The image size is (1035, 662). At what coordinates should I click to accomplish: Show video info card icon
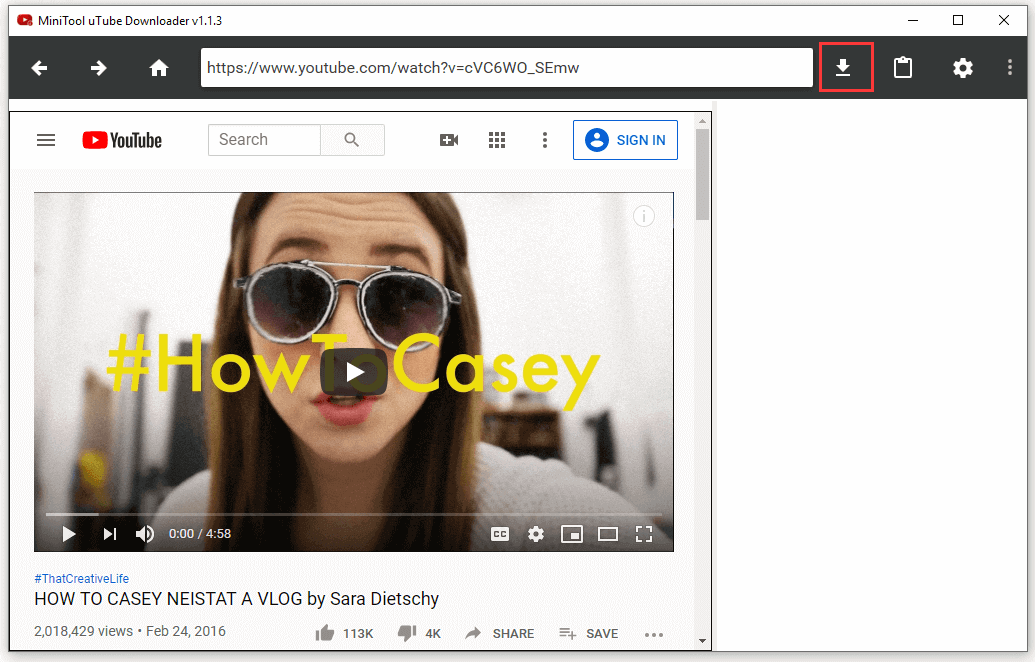[x=644, y=216]
